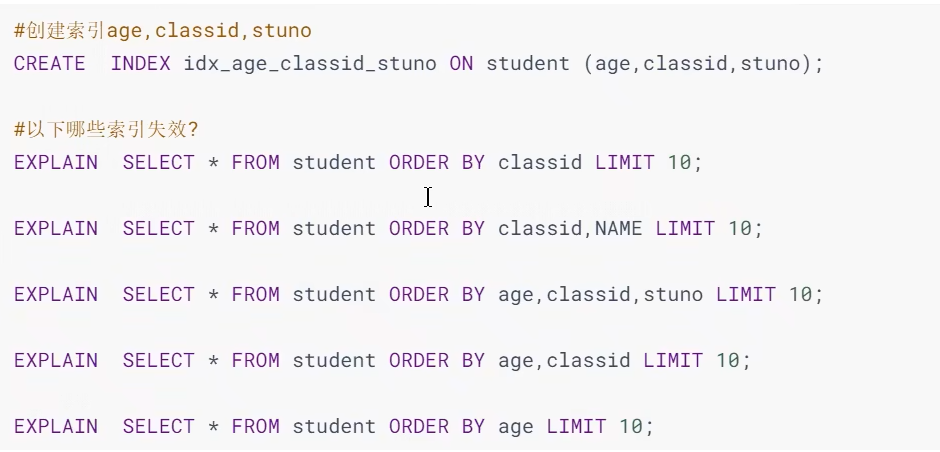Click FROM in the ORDER BY age,classid query

pyautogui.click(x=255, y=360)
